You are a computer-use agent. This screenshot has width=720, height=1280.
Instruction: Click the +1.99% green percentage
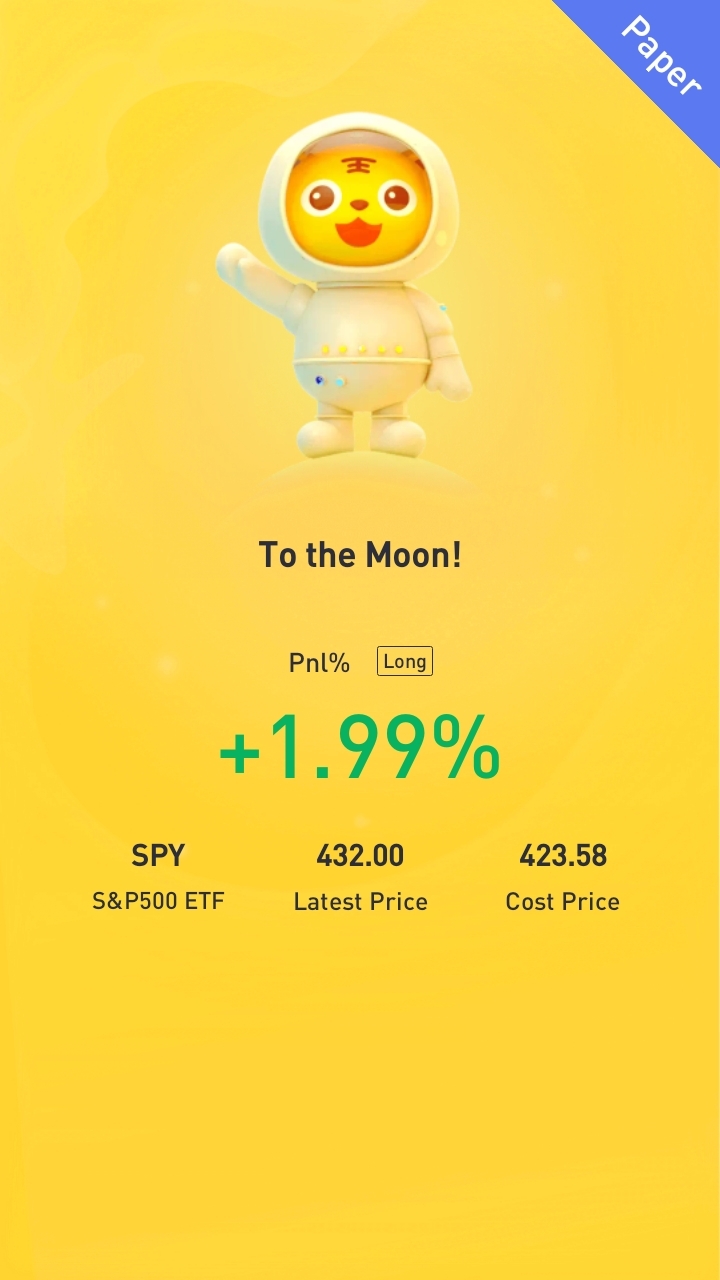coord(360,748)
